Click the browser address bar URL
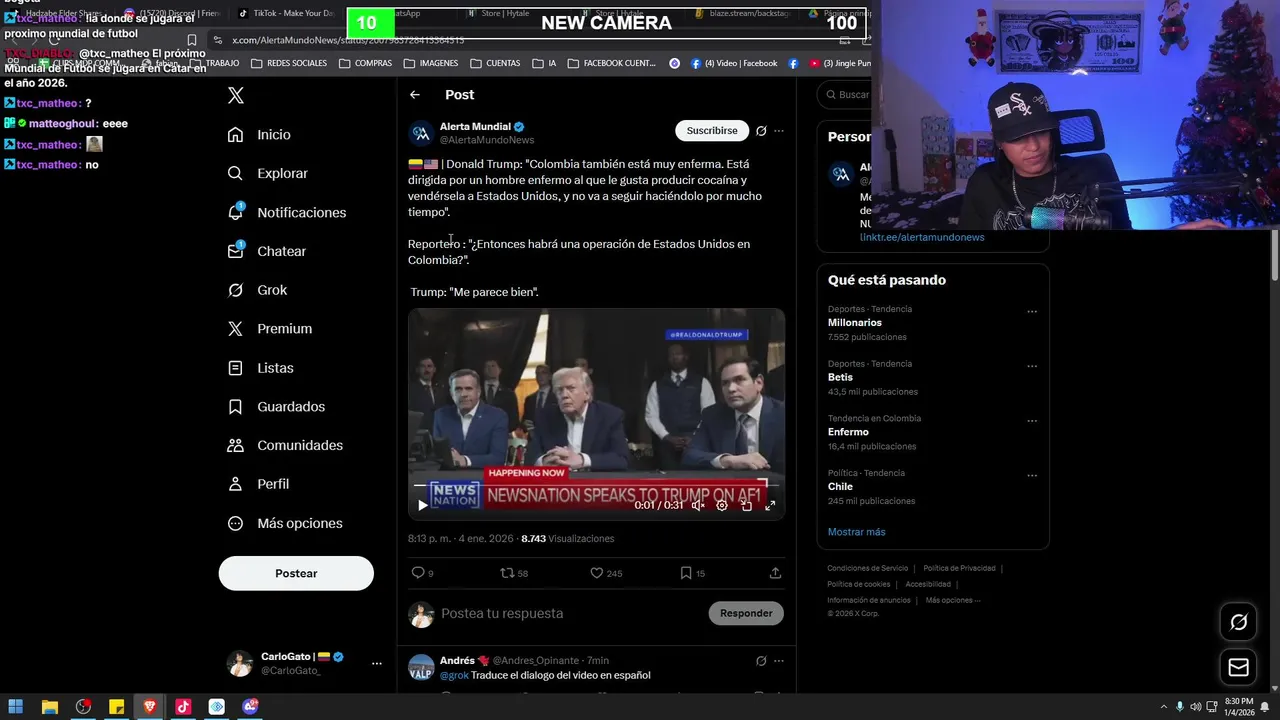This screenshot has height=720, width=1280. (348, 40)
